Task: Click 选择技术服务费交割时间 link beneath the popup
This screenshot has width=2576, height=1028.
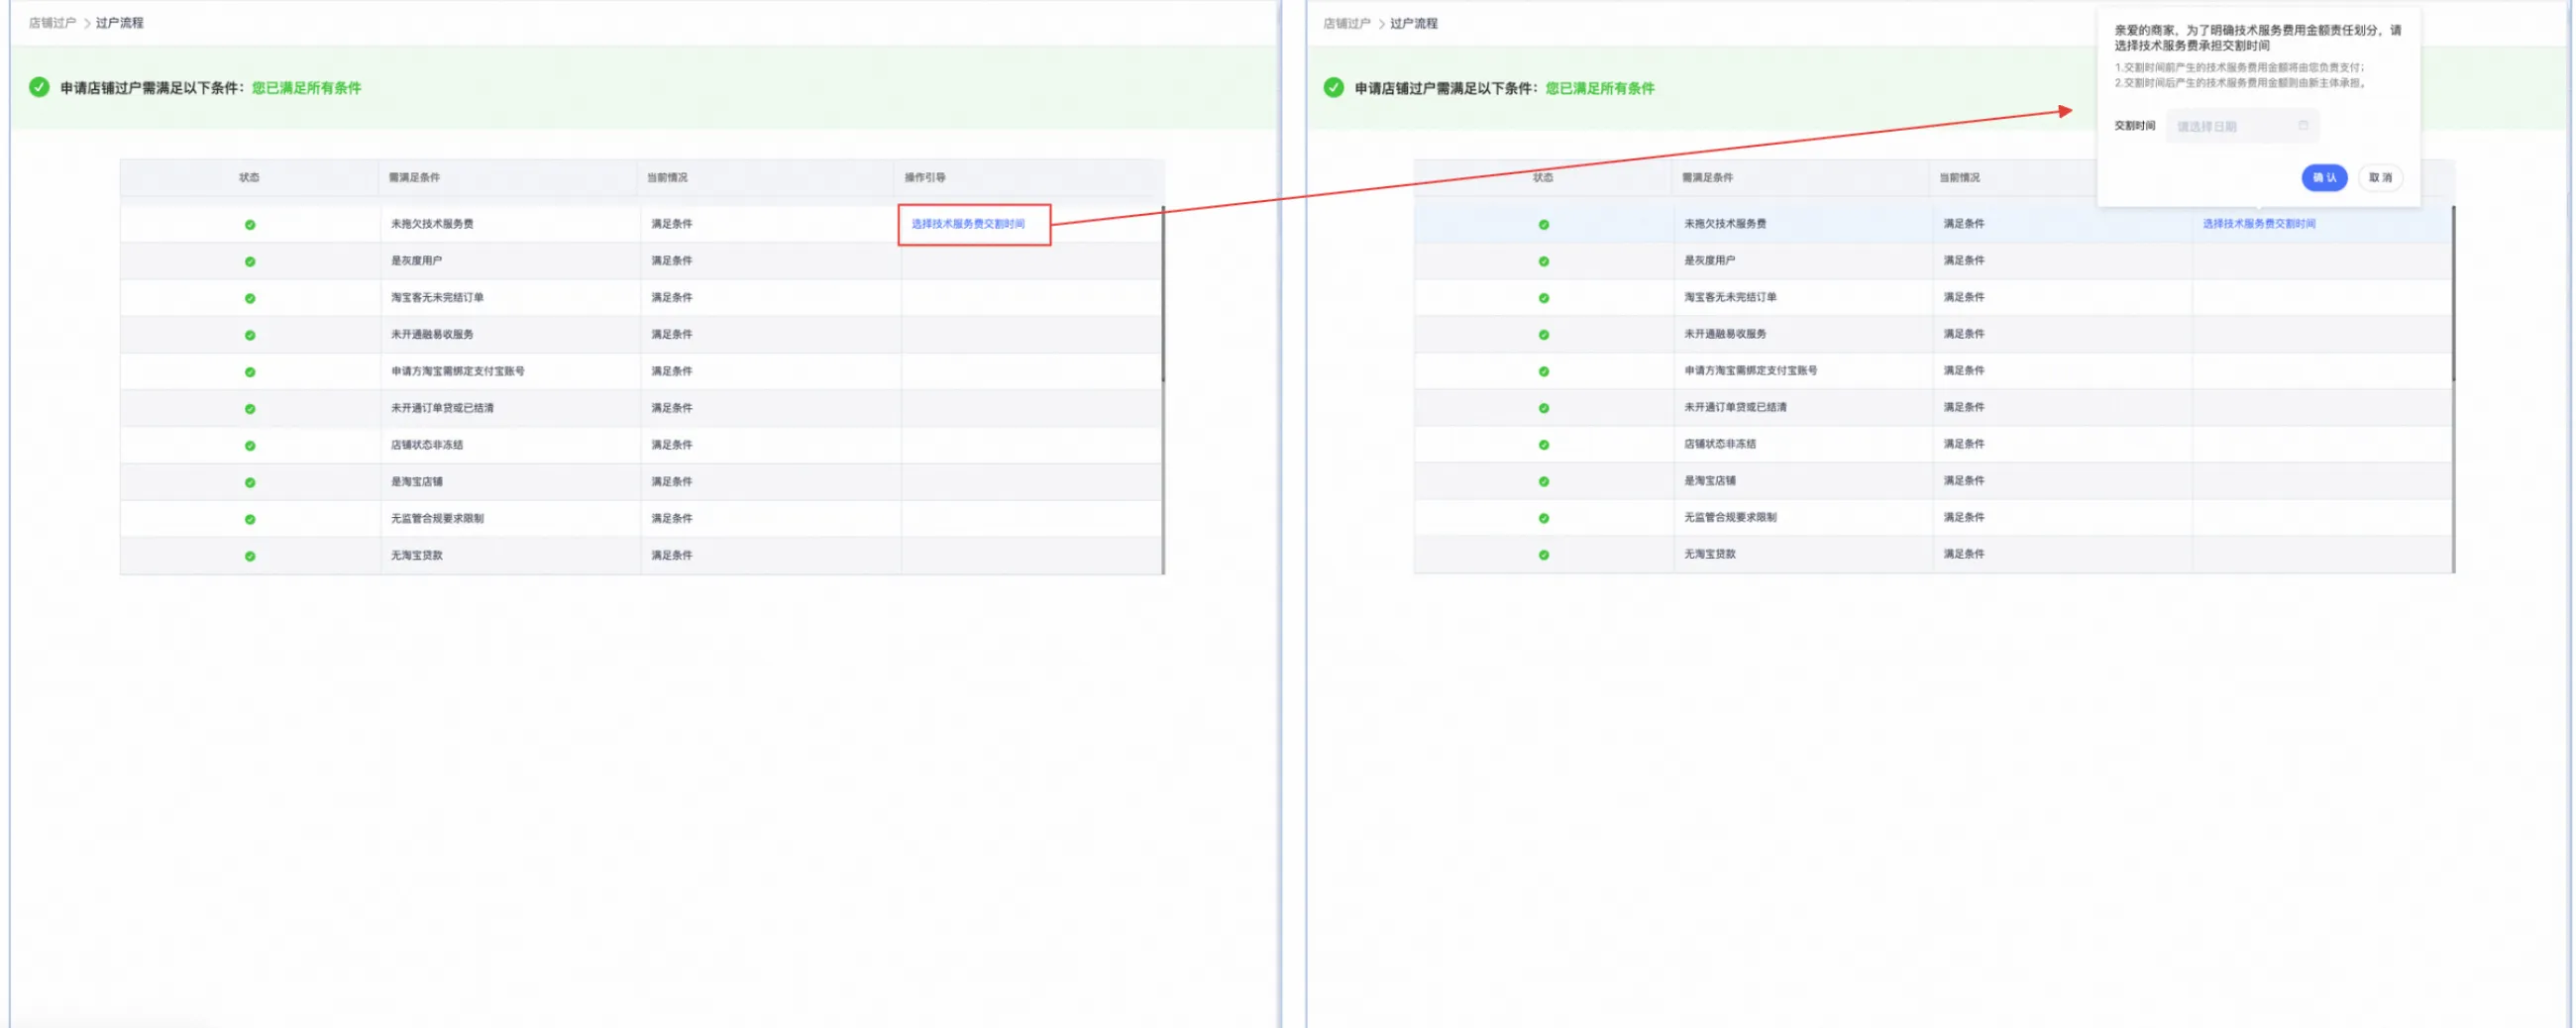Action: tap(2258, 224)
